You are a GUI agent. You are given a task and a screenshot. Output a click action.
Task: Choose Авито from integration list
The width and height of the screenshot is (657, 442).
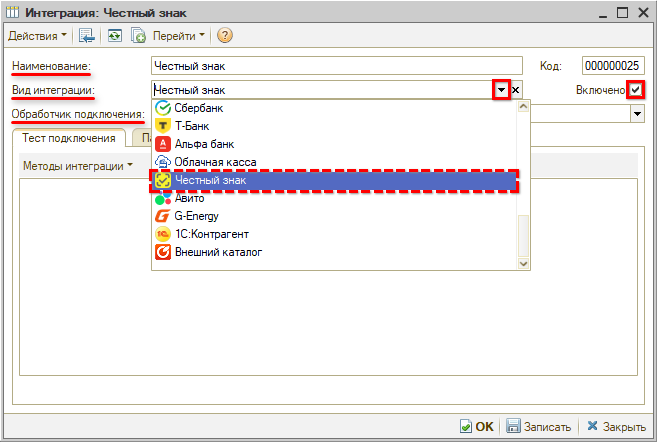(189, 198)
